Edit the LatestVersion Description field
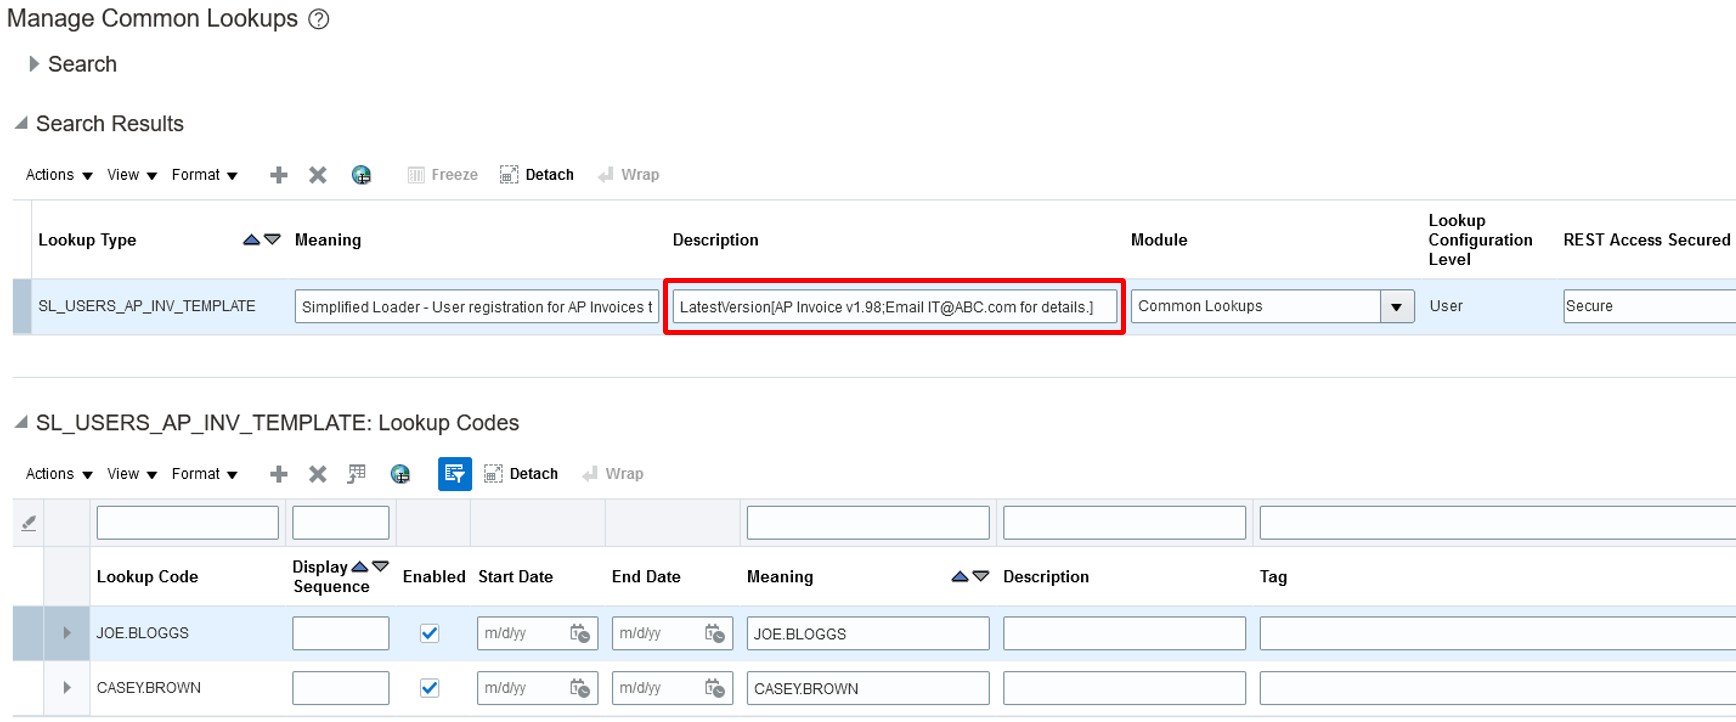This screenshot has height=722, width=1736. click(x=894, y=307)
